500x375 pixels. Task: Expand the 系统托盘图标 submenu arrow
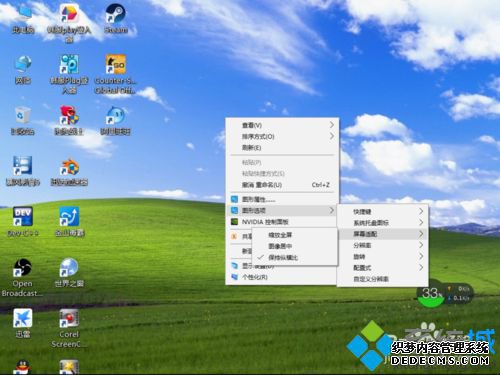[x=421, y=222]
